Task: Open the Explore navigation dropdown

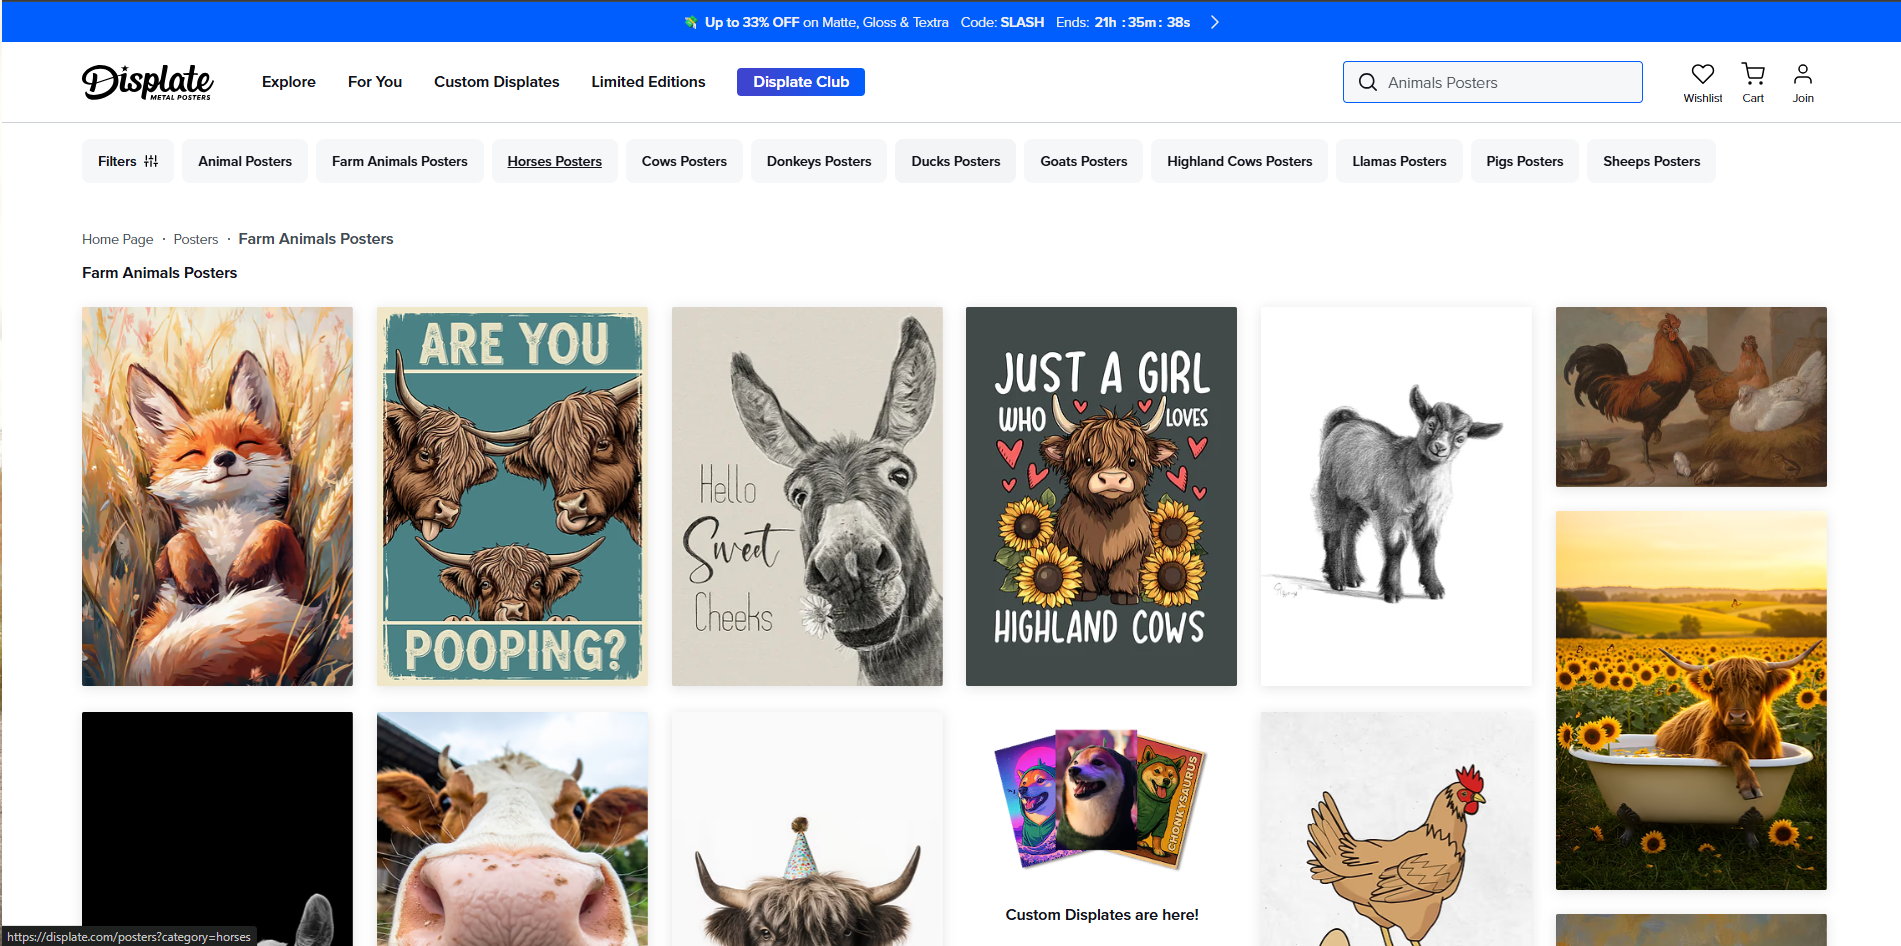Action: (x=288, y=82)
